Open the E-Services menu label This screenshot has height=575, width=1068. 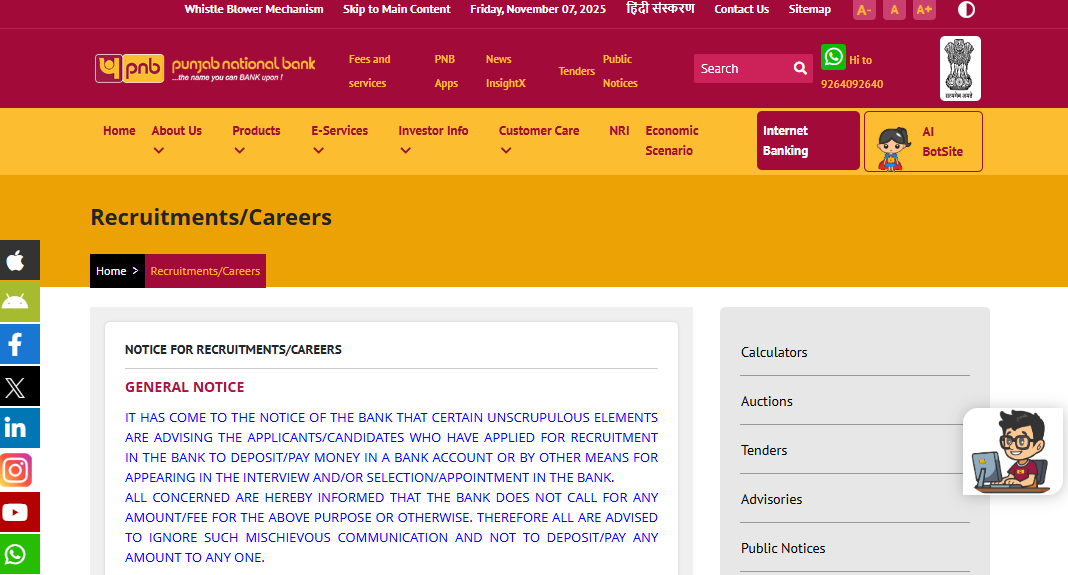tap(339, 130)
